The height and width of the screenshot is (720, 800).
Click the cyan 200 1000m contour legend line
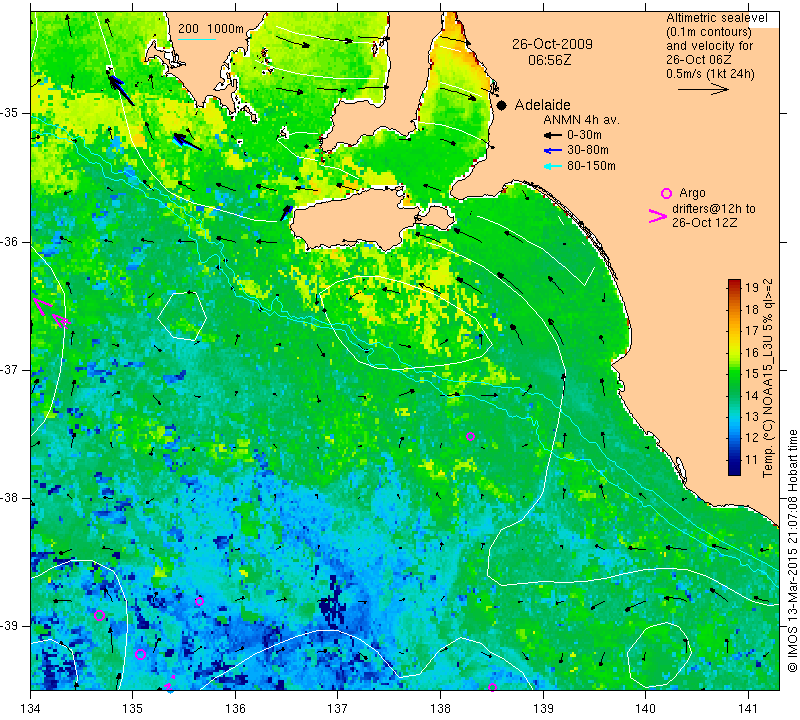click(x=197, y=39)
